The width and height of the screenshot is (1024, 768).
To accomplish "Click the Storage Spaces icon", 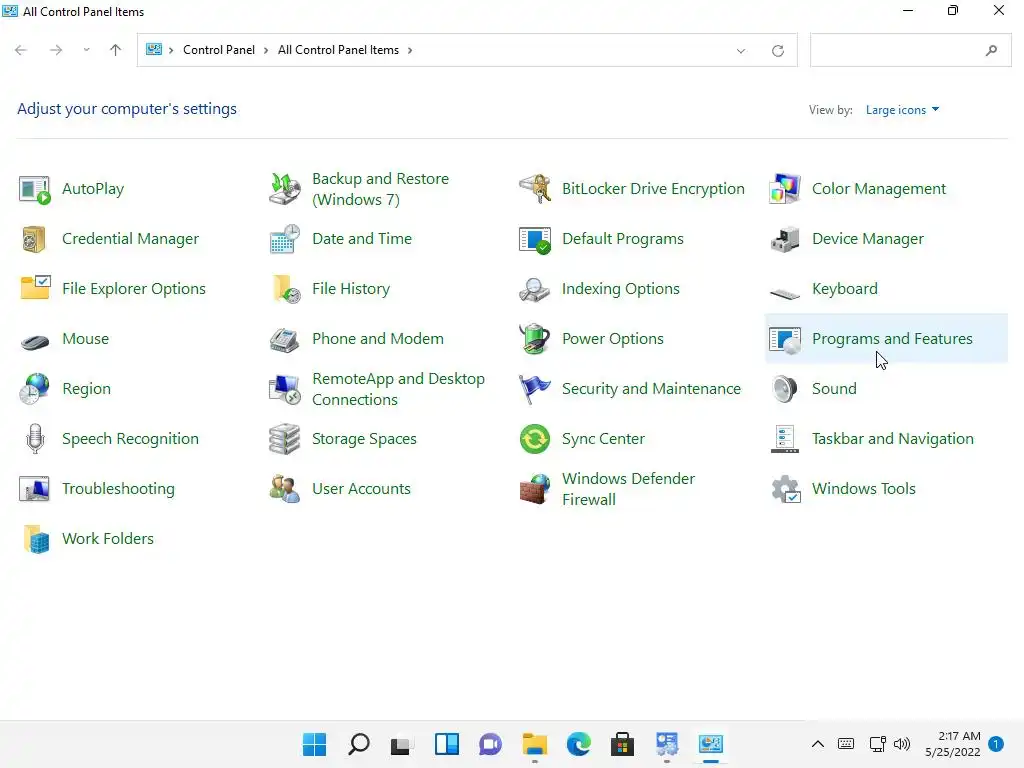I will pyautogui.click(x=285, y=439).
